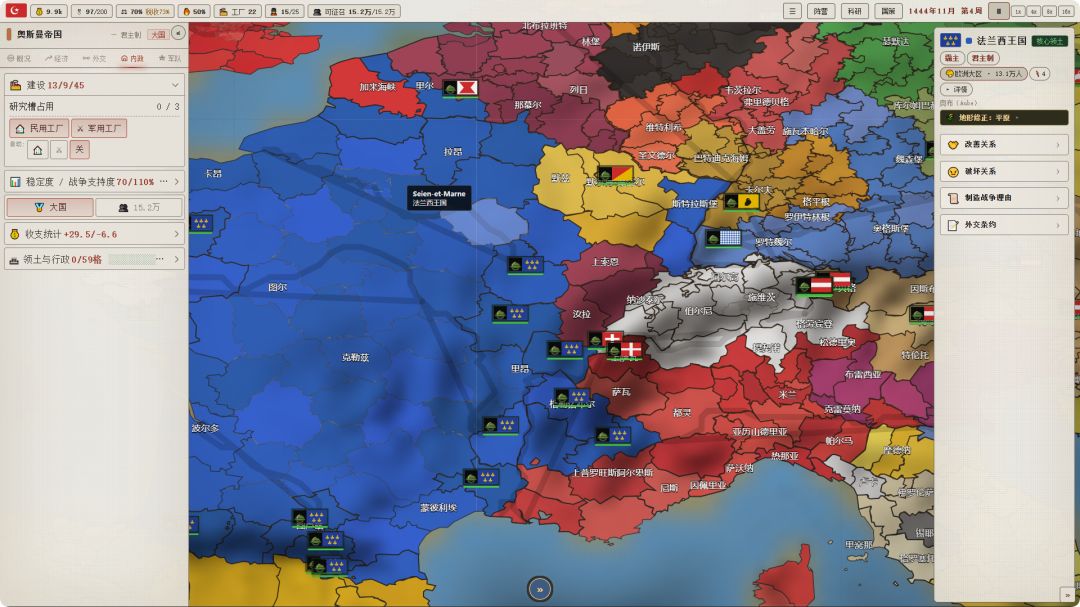Image resolution: width=1080 pixels, height=607 pixels.
Task: Expand the 领土与行政 row
Action: (94, 260)
